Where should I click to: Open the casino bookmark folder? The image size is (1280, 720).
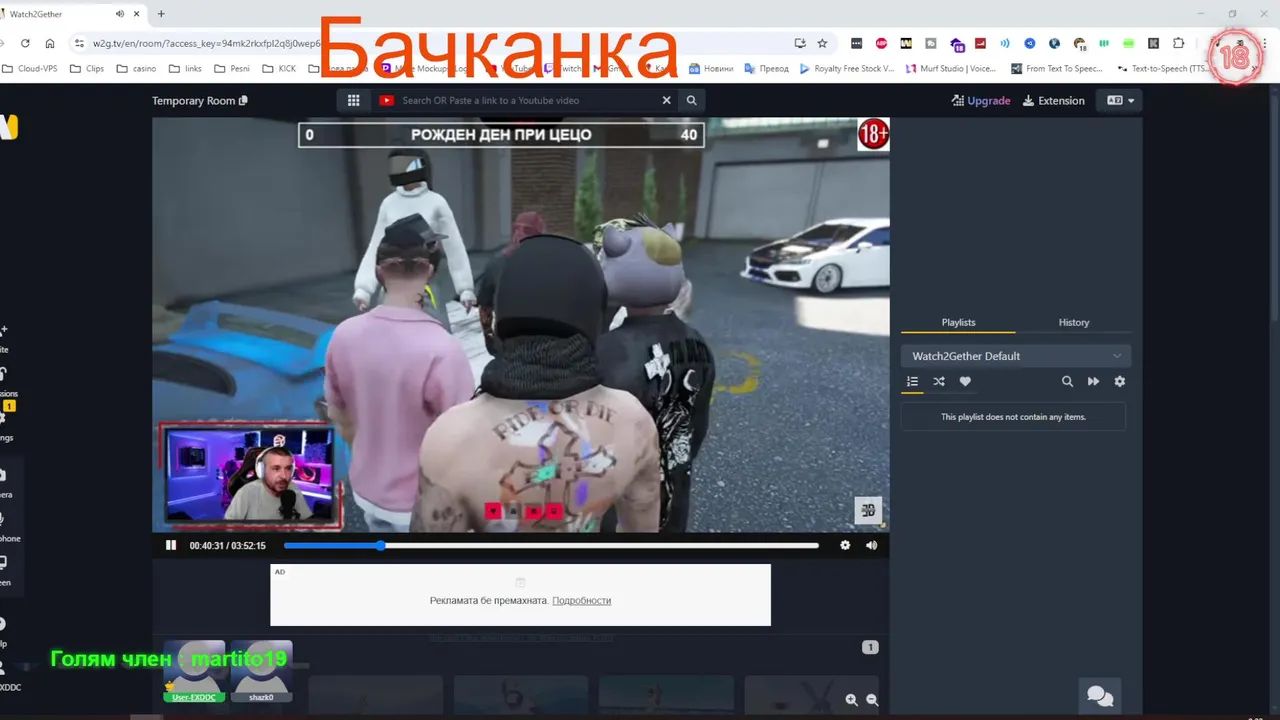[136, 69]
